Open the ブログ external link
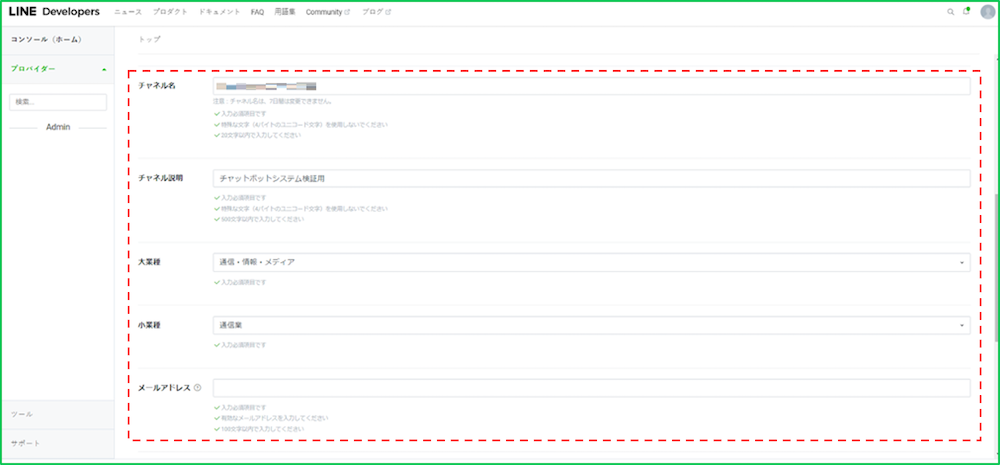This screenshot has height=465, width=1000. [x=376, y=12]
